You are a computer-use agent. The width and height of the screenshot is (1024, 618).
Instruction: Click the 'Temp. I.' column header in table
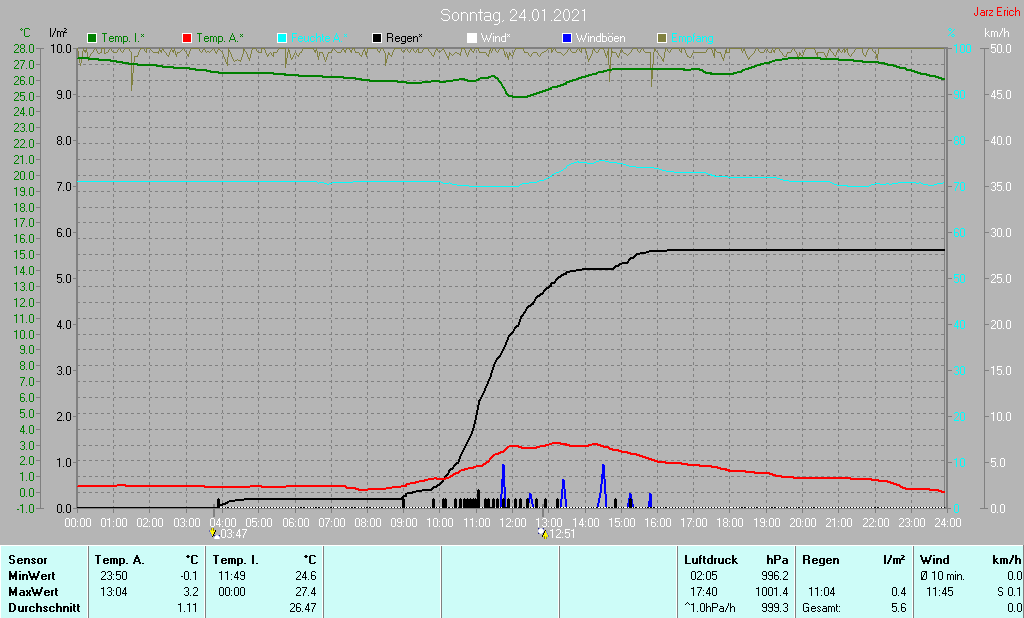pos(236,561)
